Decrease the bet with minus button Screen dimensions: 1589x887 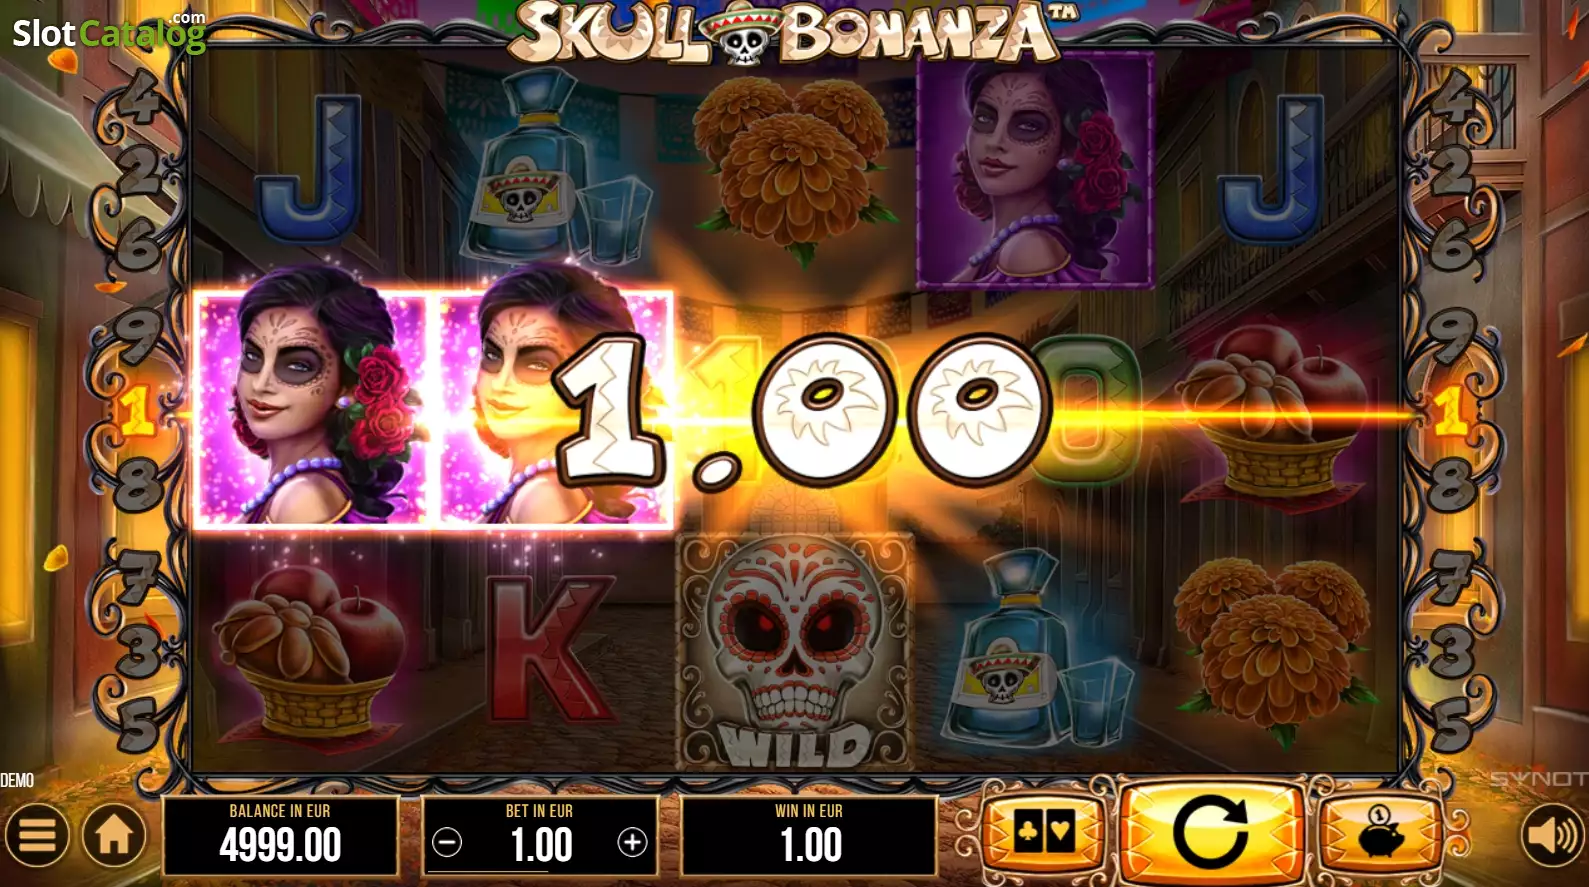point(447,843)
